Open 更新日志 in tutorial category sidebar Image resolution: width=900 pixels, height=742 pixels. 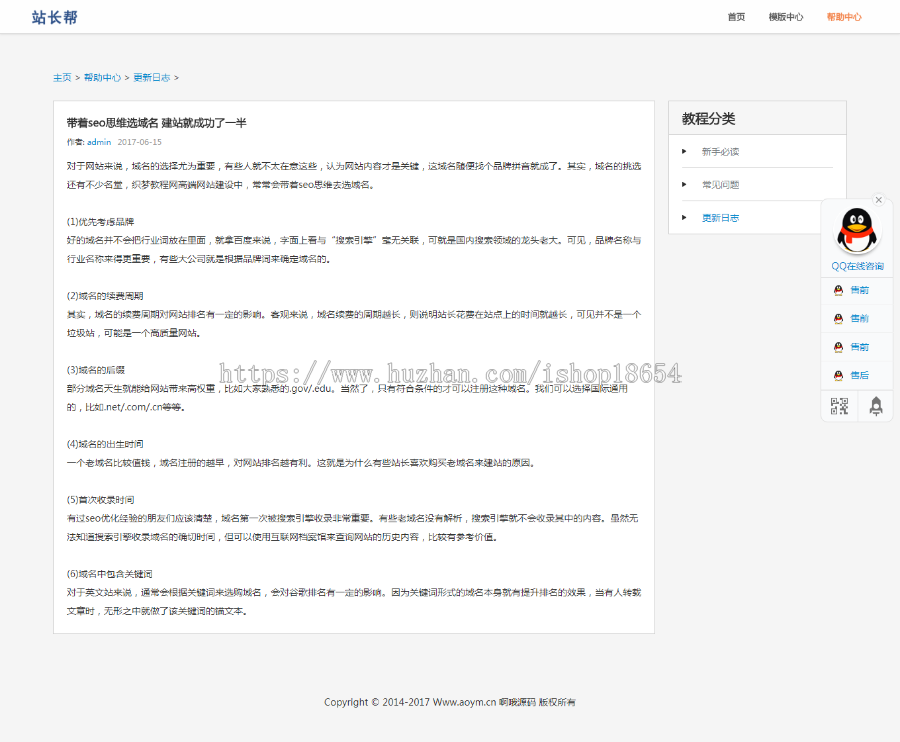(720, 218)
